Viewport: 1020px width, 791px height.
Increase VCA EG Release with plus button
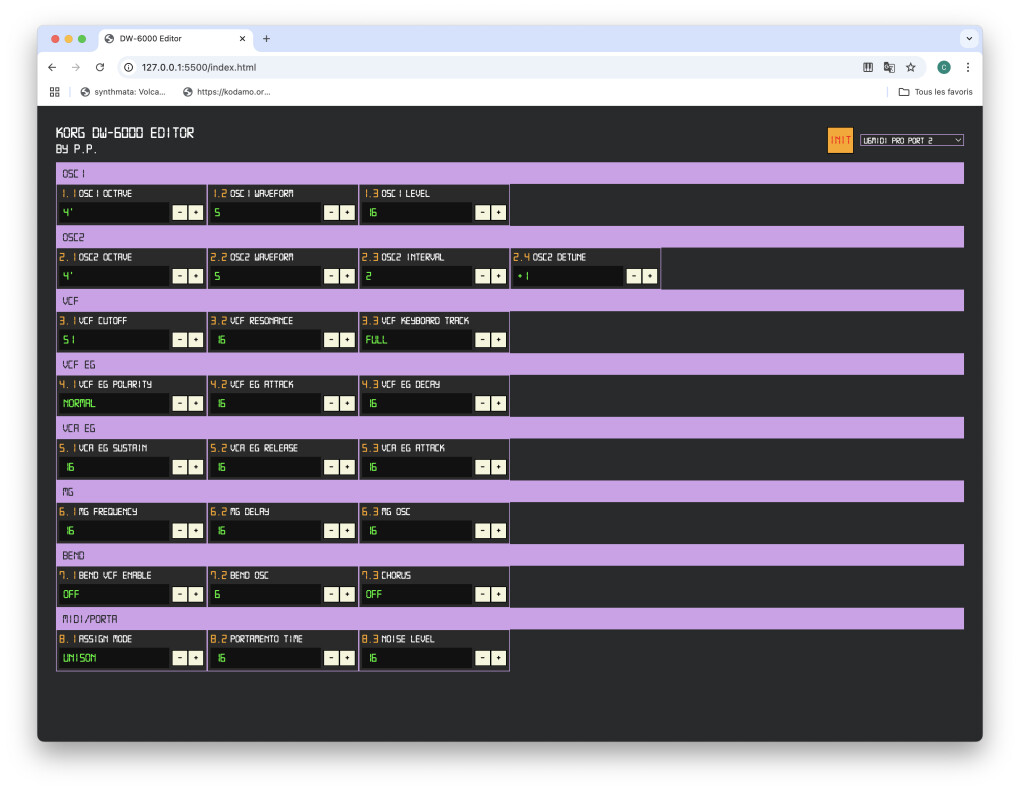point(347,467)
